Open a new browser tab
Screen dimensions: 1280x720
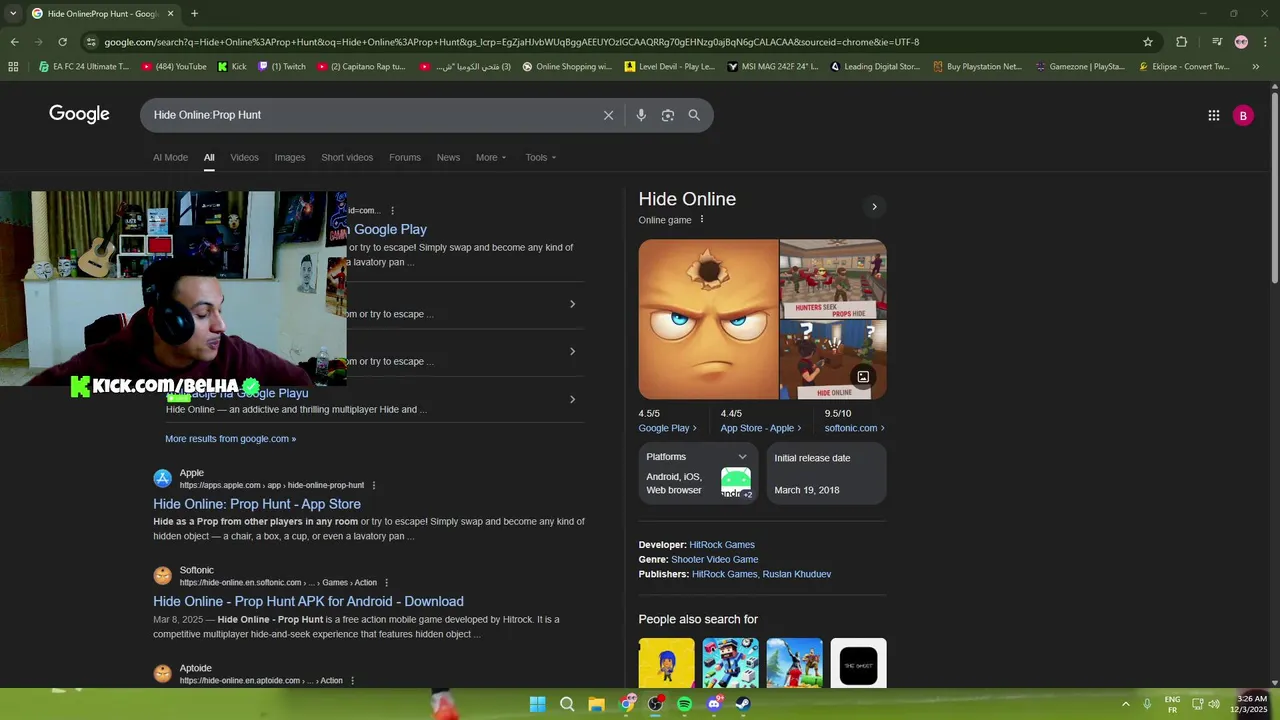tap(194, 14)
